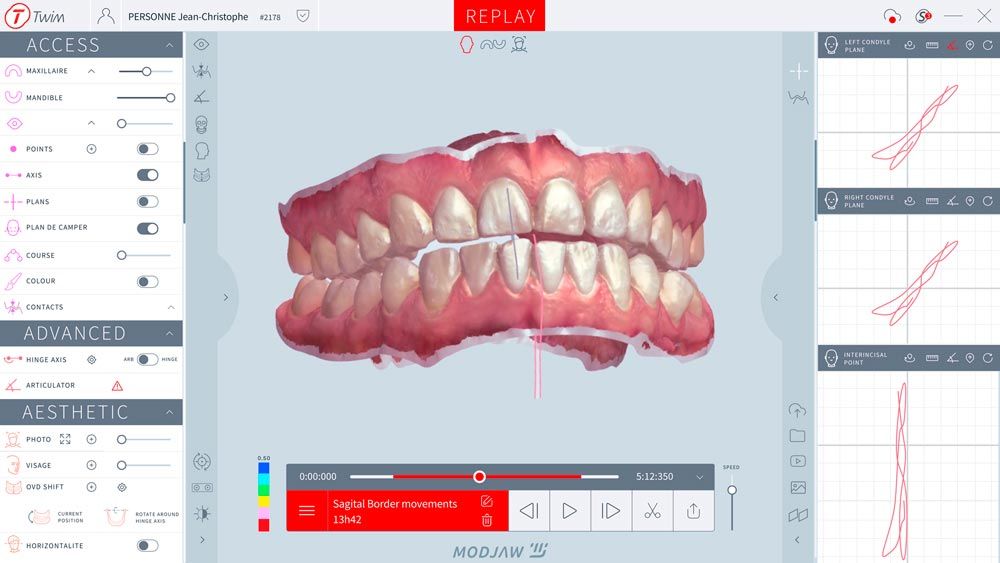Enable the Points toggle
The image size is (1000, 563).
click(147, 149)
